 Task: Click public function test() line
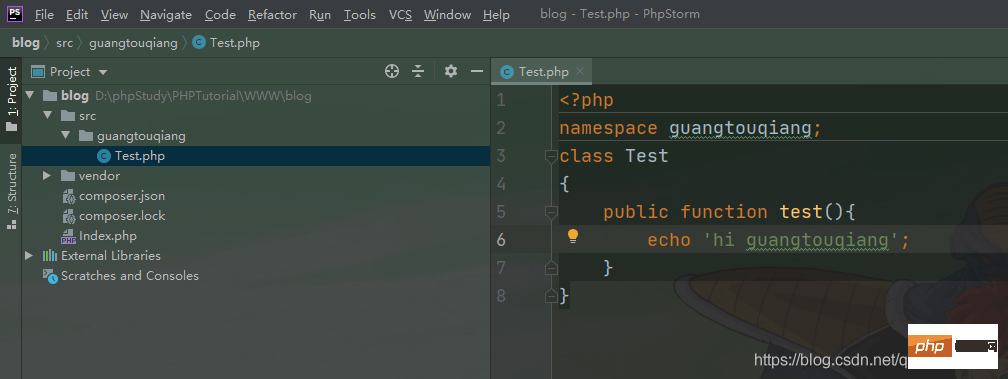tap(729, 212)
